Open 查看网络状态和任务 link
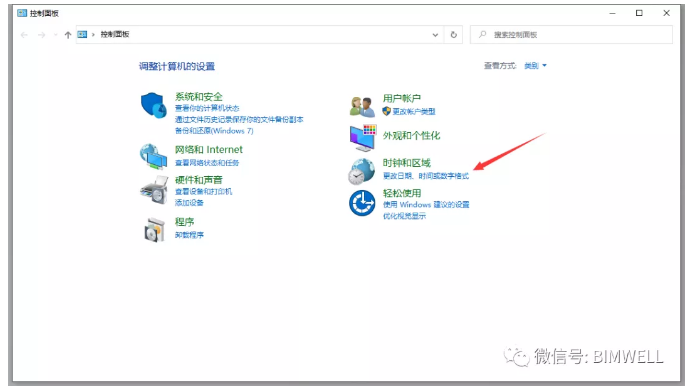 (207, 163)
